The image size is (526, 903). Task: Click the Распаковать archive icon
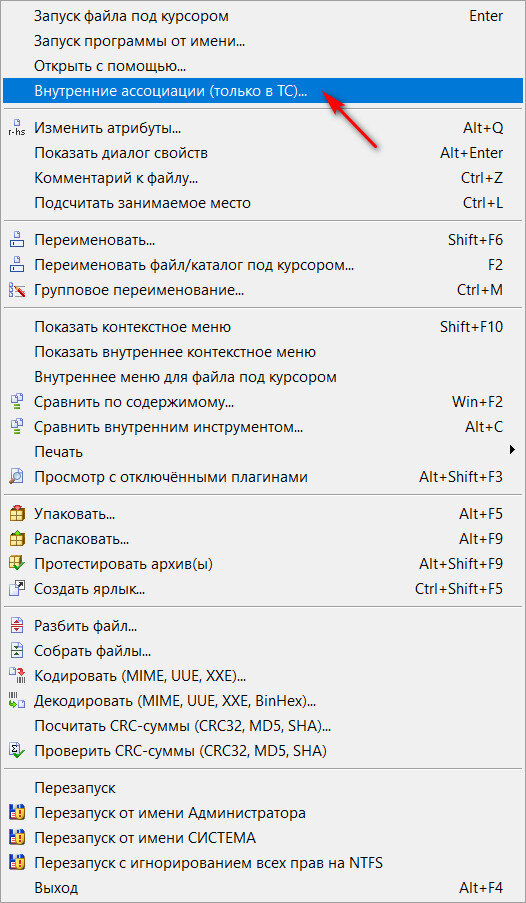(x=16, y=538)
